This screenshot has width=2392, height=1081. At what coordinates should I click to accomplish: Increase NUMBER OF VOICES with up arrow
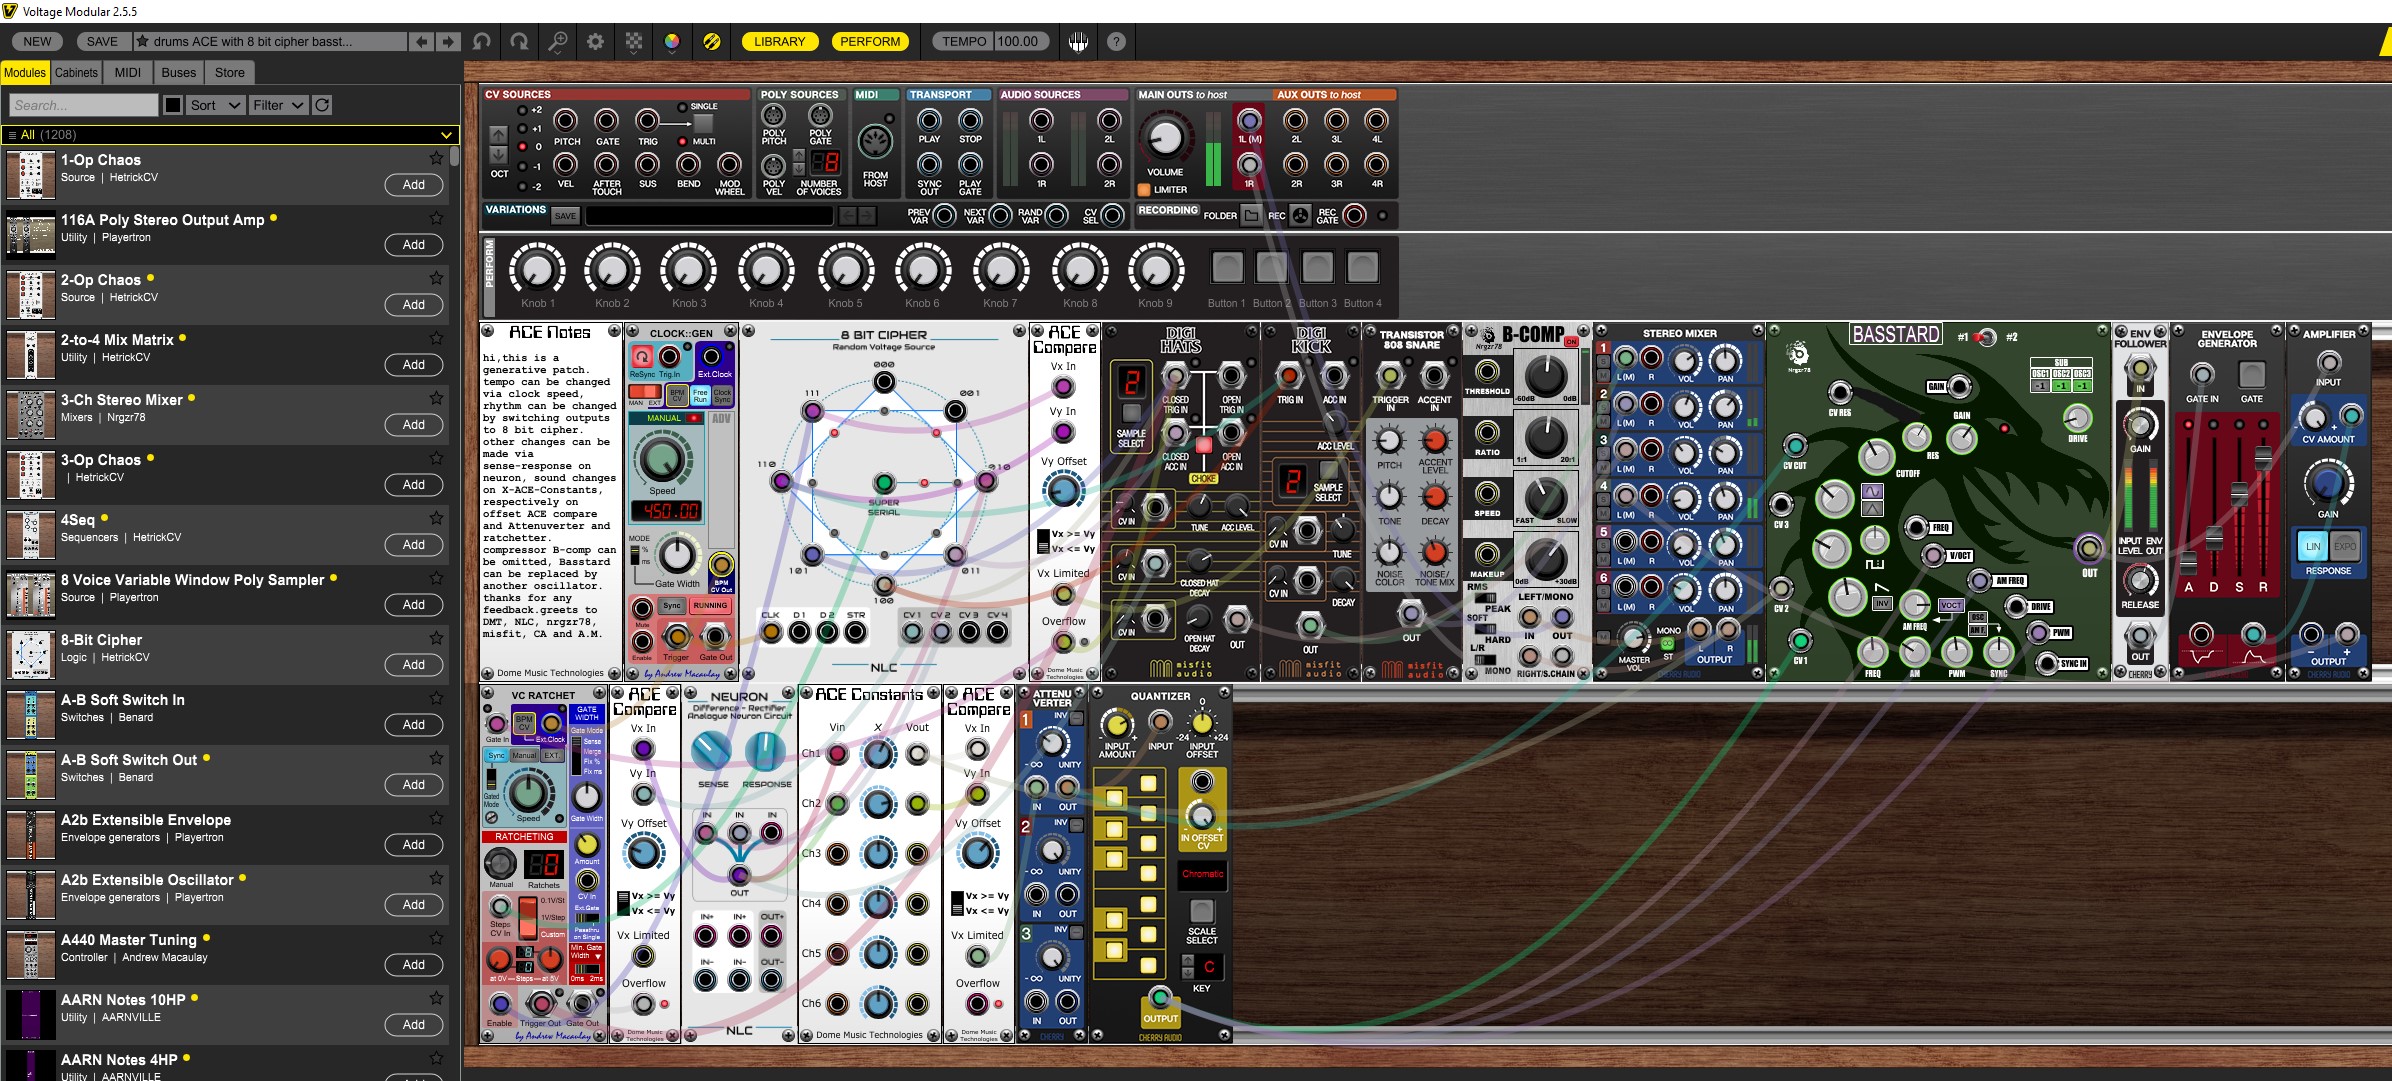coord(799,156)
